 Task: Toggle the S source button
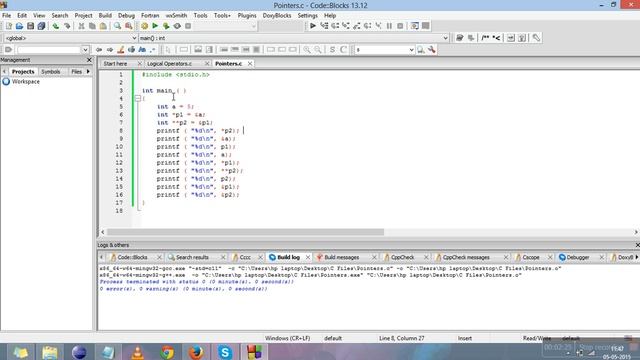coord(332,50)
